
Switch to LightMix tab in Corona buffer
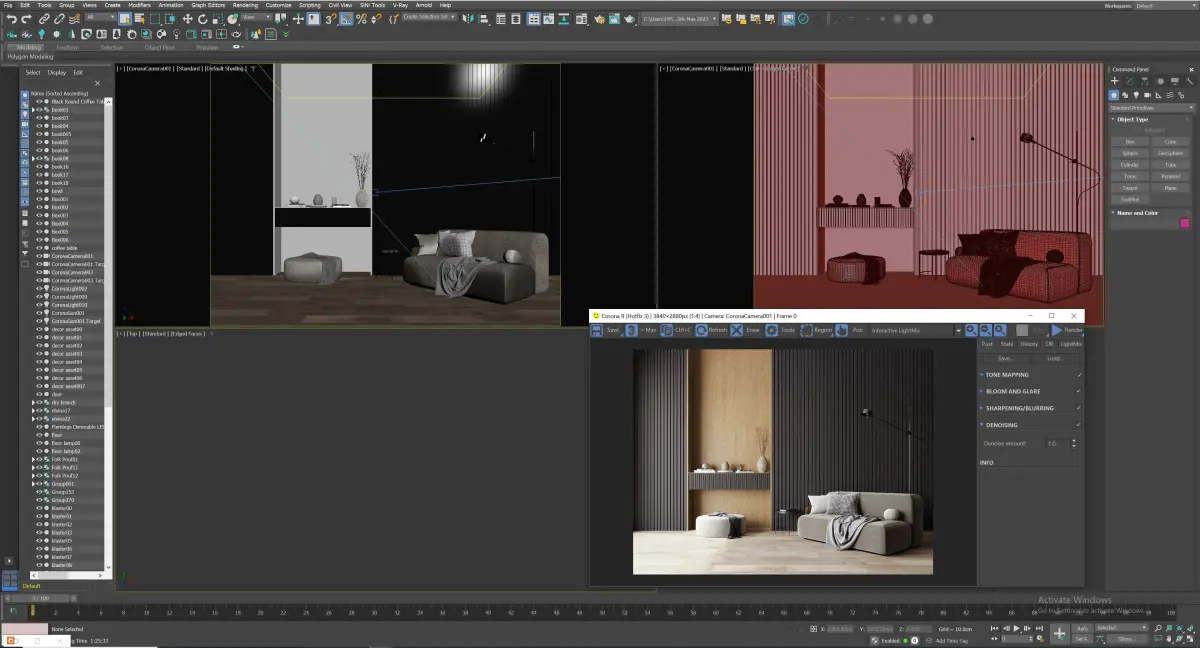point(1071,344)
